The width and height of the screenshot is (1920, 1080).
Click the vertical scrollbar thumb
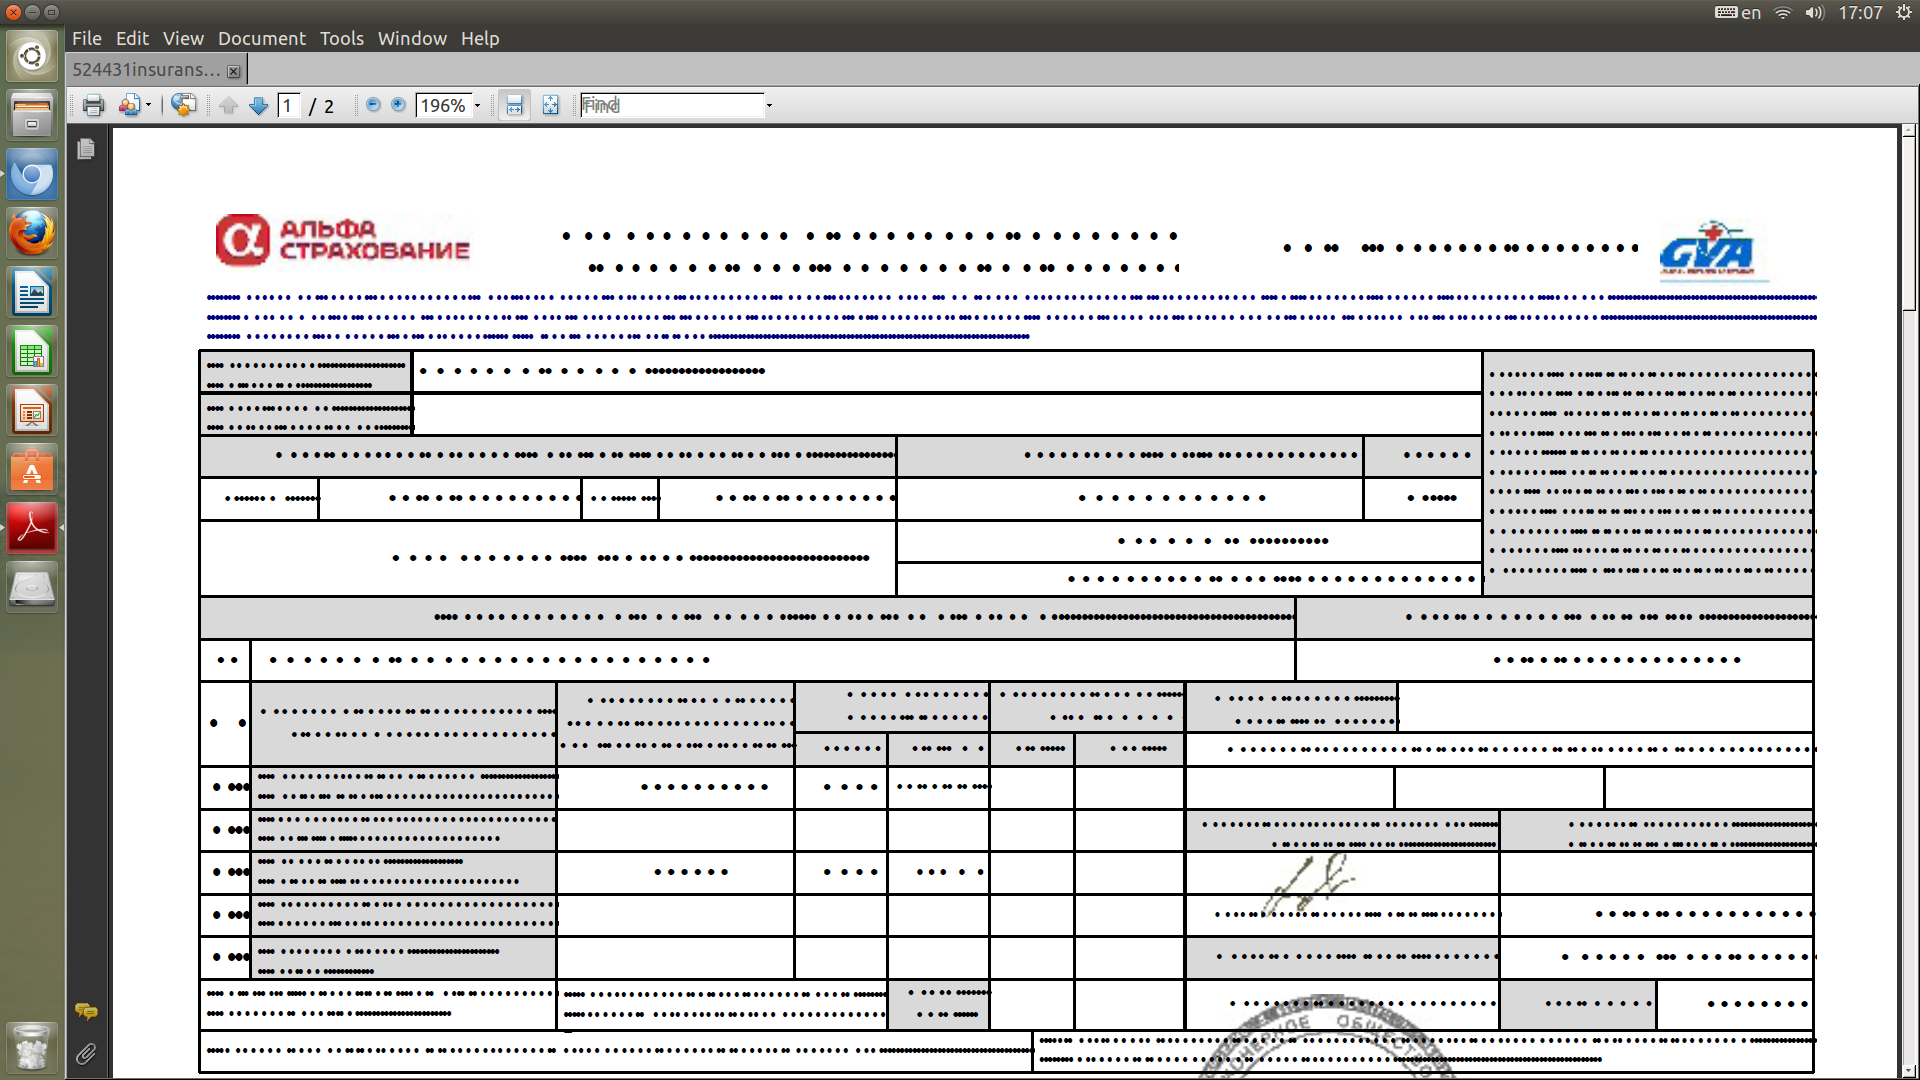pos(1909,225)
